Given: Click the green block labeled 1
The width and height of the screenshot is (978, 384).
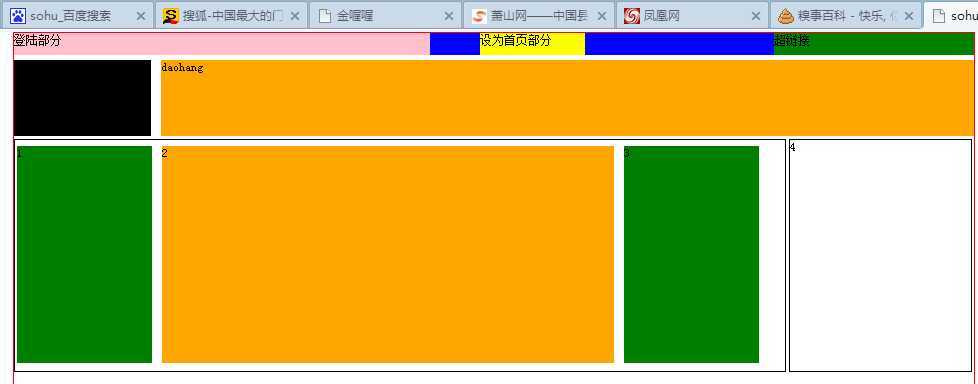Looking at the screenshot, I should pos(84,254).
